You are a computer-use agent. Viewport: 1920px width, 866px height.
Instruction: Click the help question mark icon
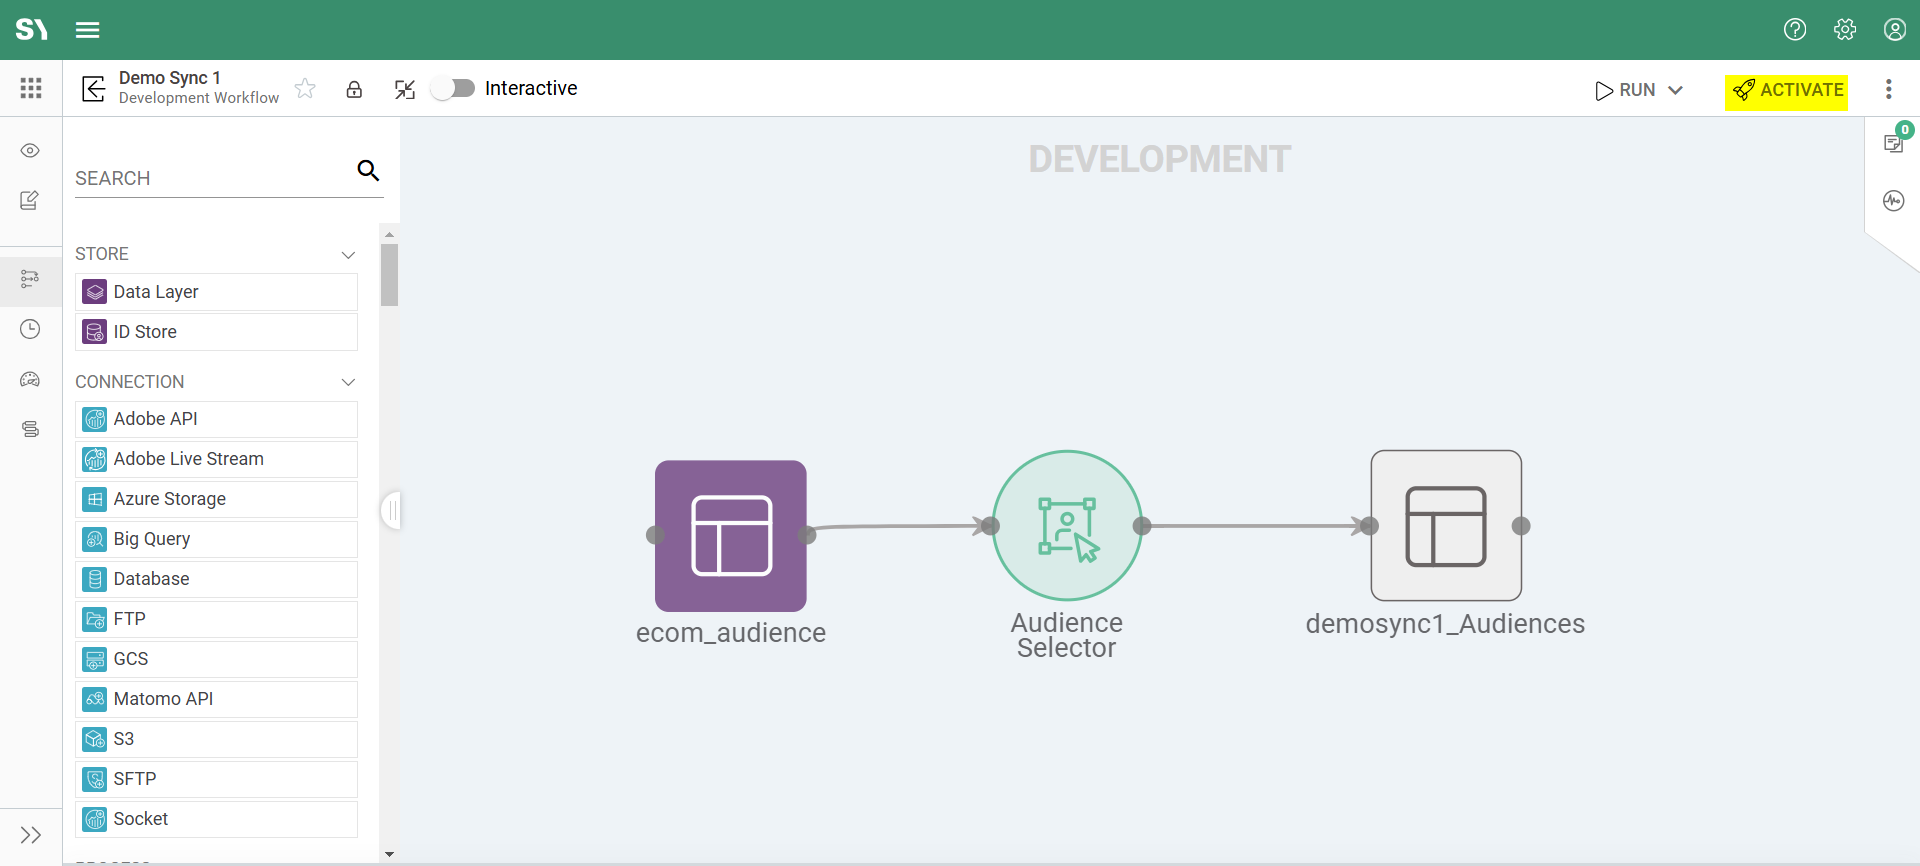coord(1795,30)
